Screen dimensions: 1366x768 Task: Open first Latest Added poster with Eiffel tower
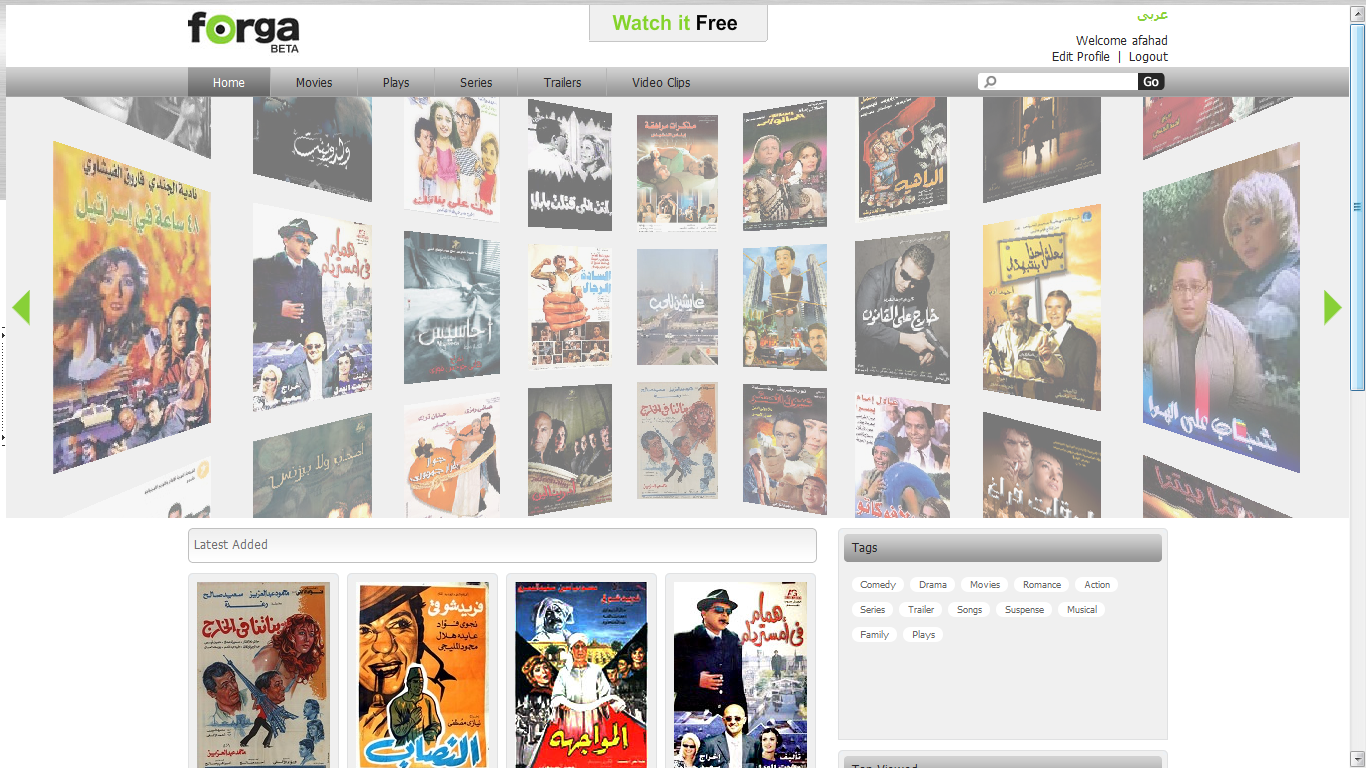pos(263,674)
